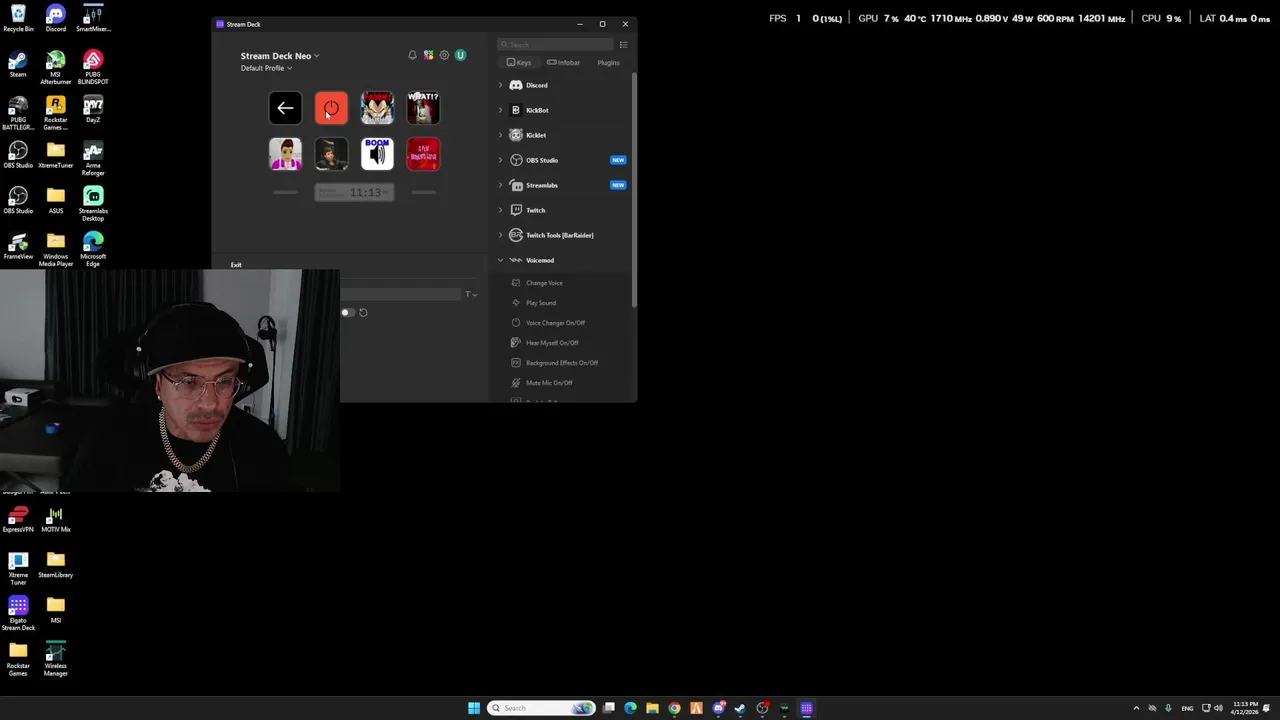Image resolution: width=1280 pixels, height=720 pixels.
Task: Click the reset arrow beside the switch
Action: click(363, 312)
